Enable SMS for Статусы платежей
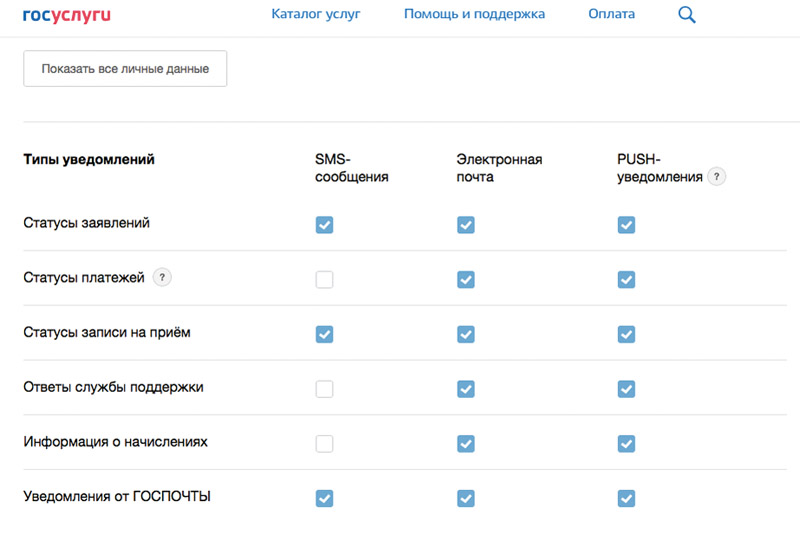800x548 pixels. [324, 280]
